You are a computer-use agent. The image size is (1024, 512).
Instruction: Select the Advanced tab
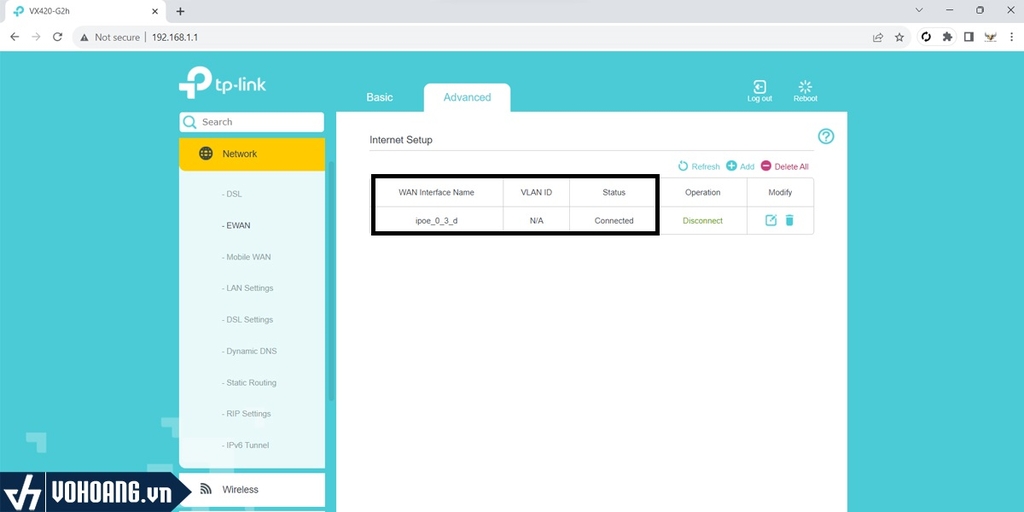(467, 97)
